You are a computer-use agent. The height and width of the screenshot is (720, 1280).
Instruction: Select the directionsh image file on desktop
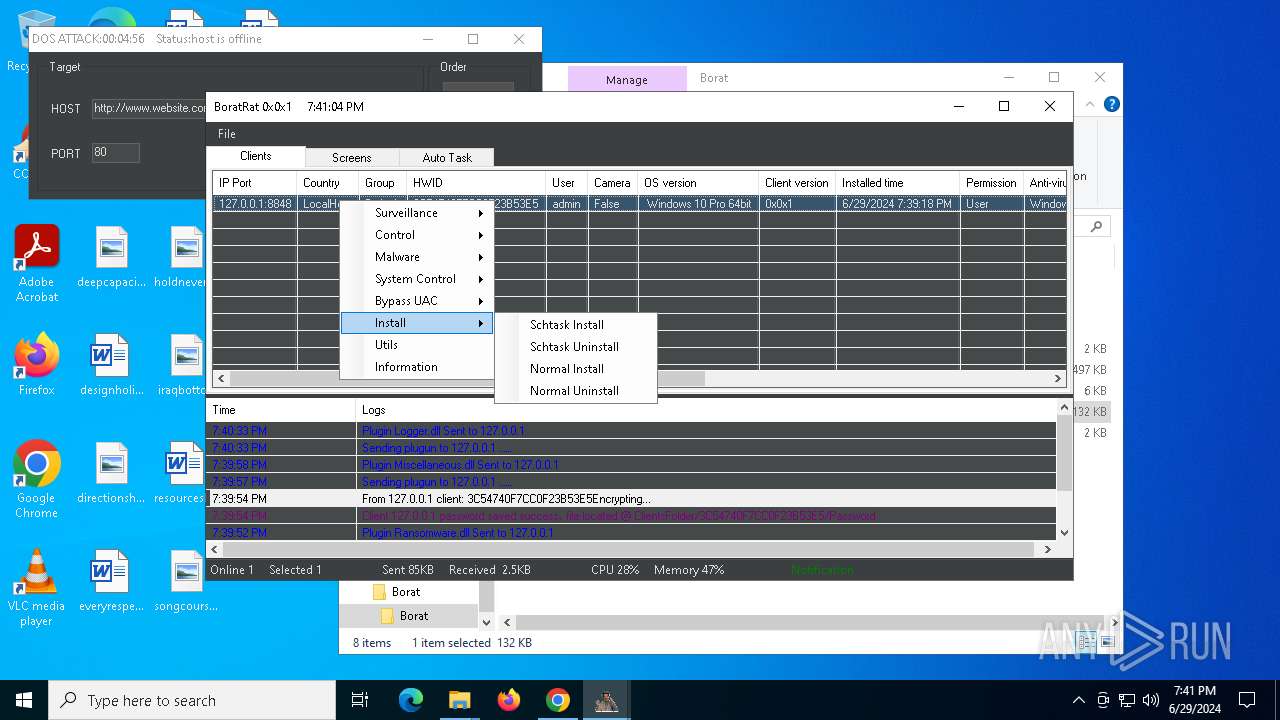(111, 473)
